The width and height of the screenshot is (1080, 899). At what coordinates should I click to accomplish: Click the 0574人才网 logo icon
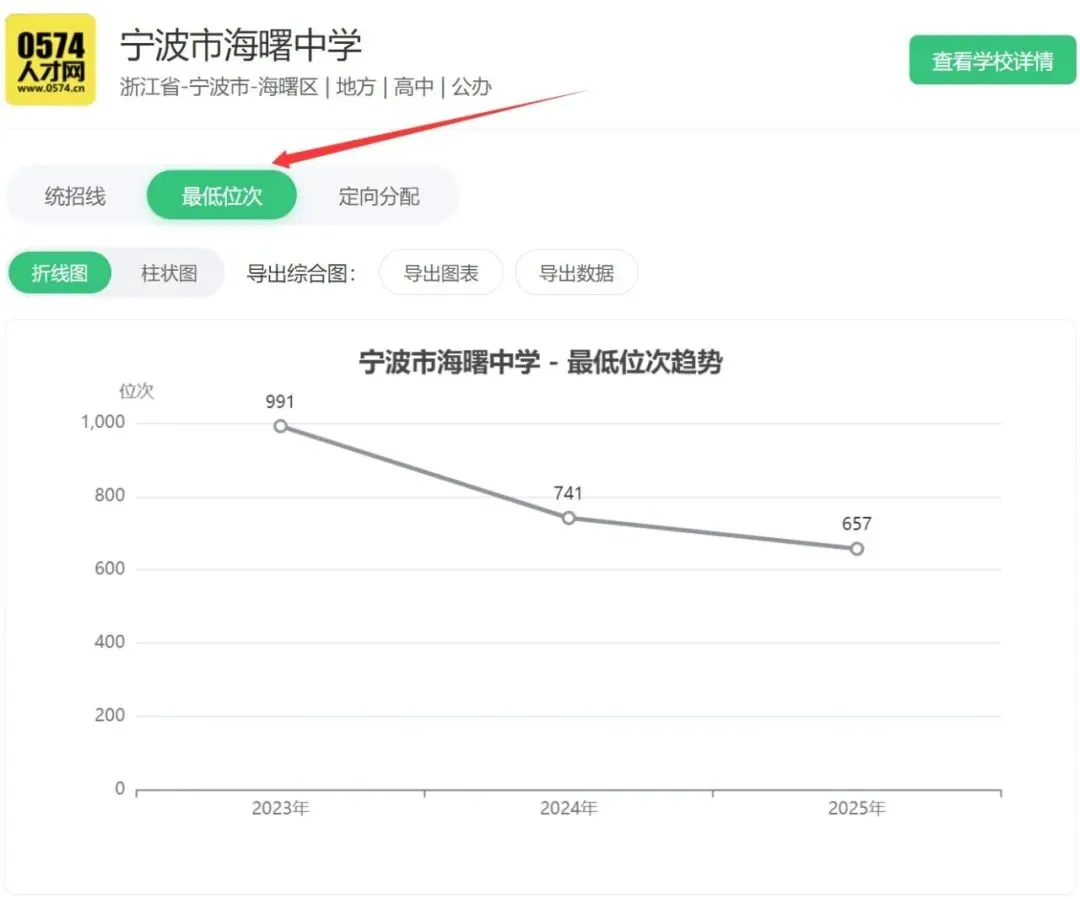[x=51, y=60]
